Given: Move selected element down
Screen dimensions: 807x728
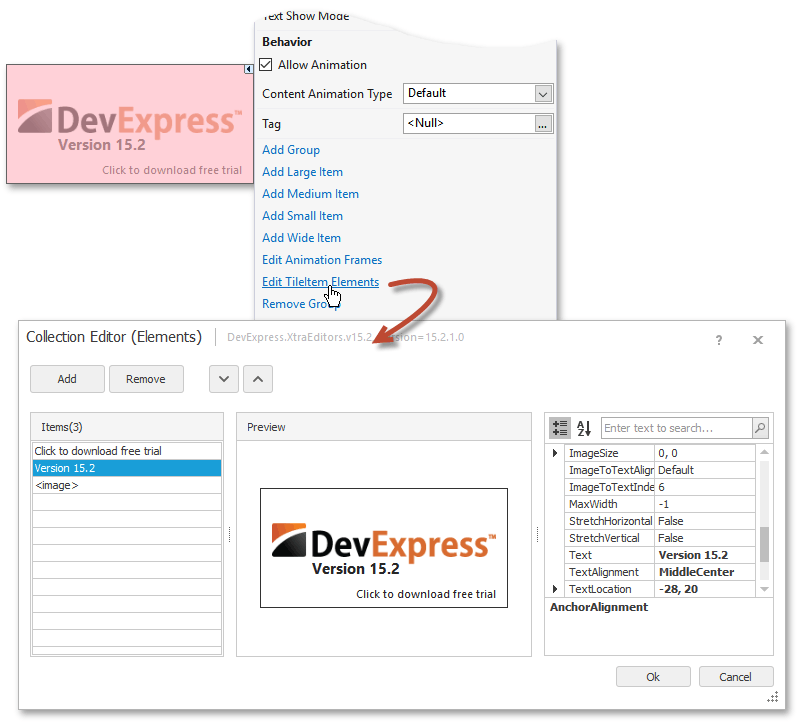Looking at the screenshot, I should tap(224, 379).
